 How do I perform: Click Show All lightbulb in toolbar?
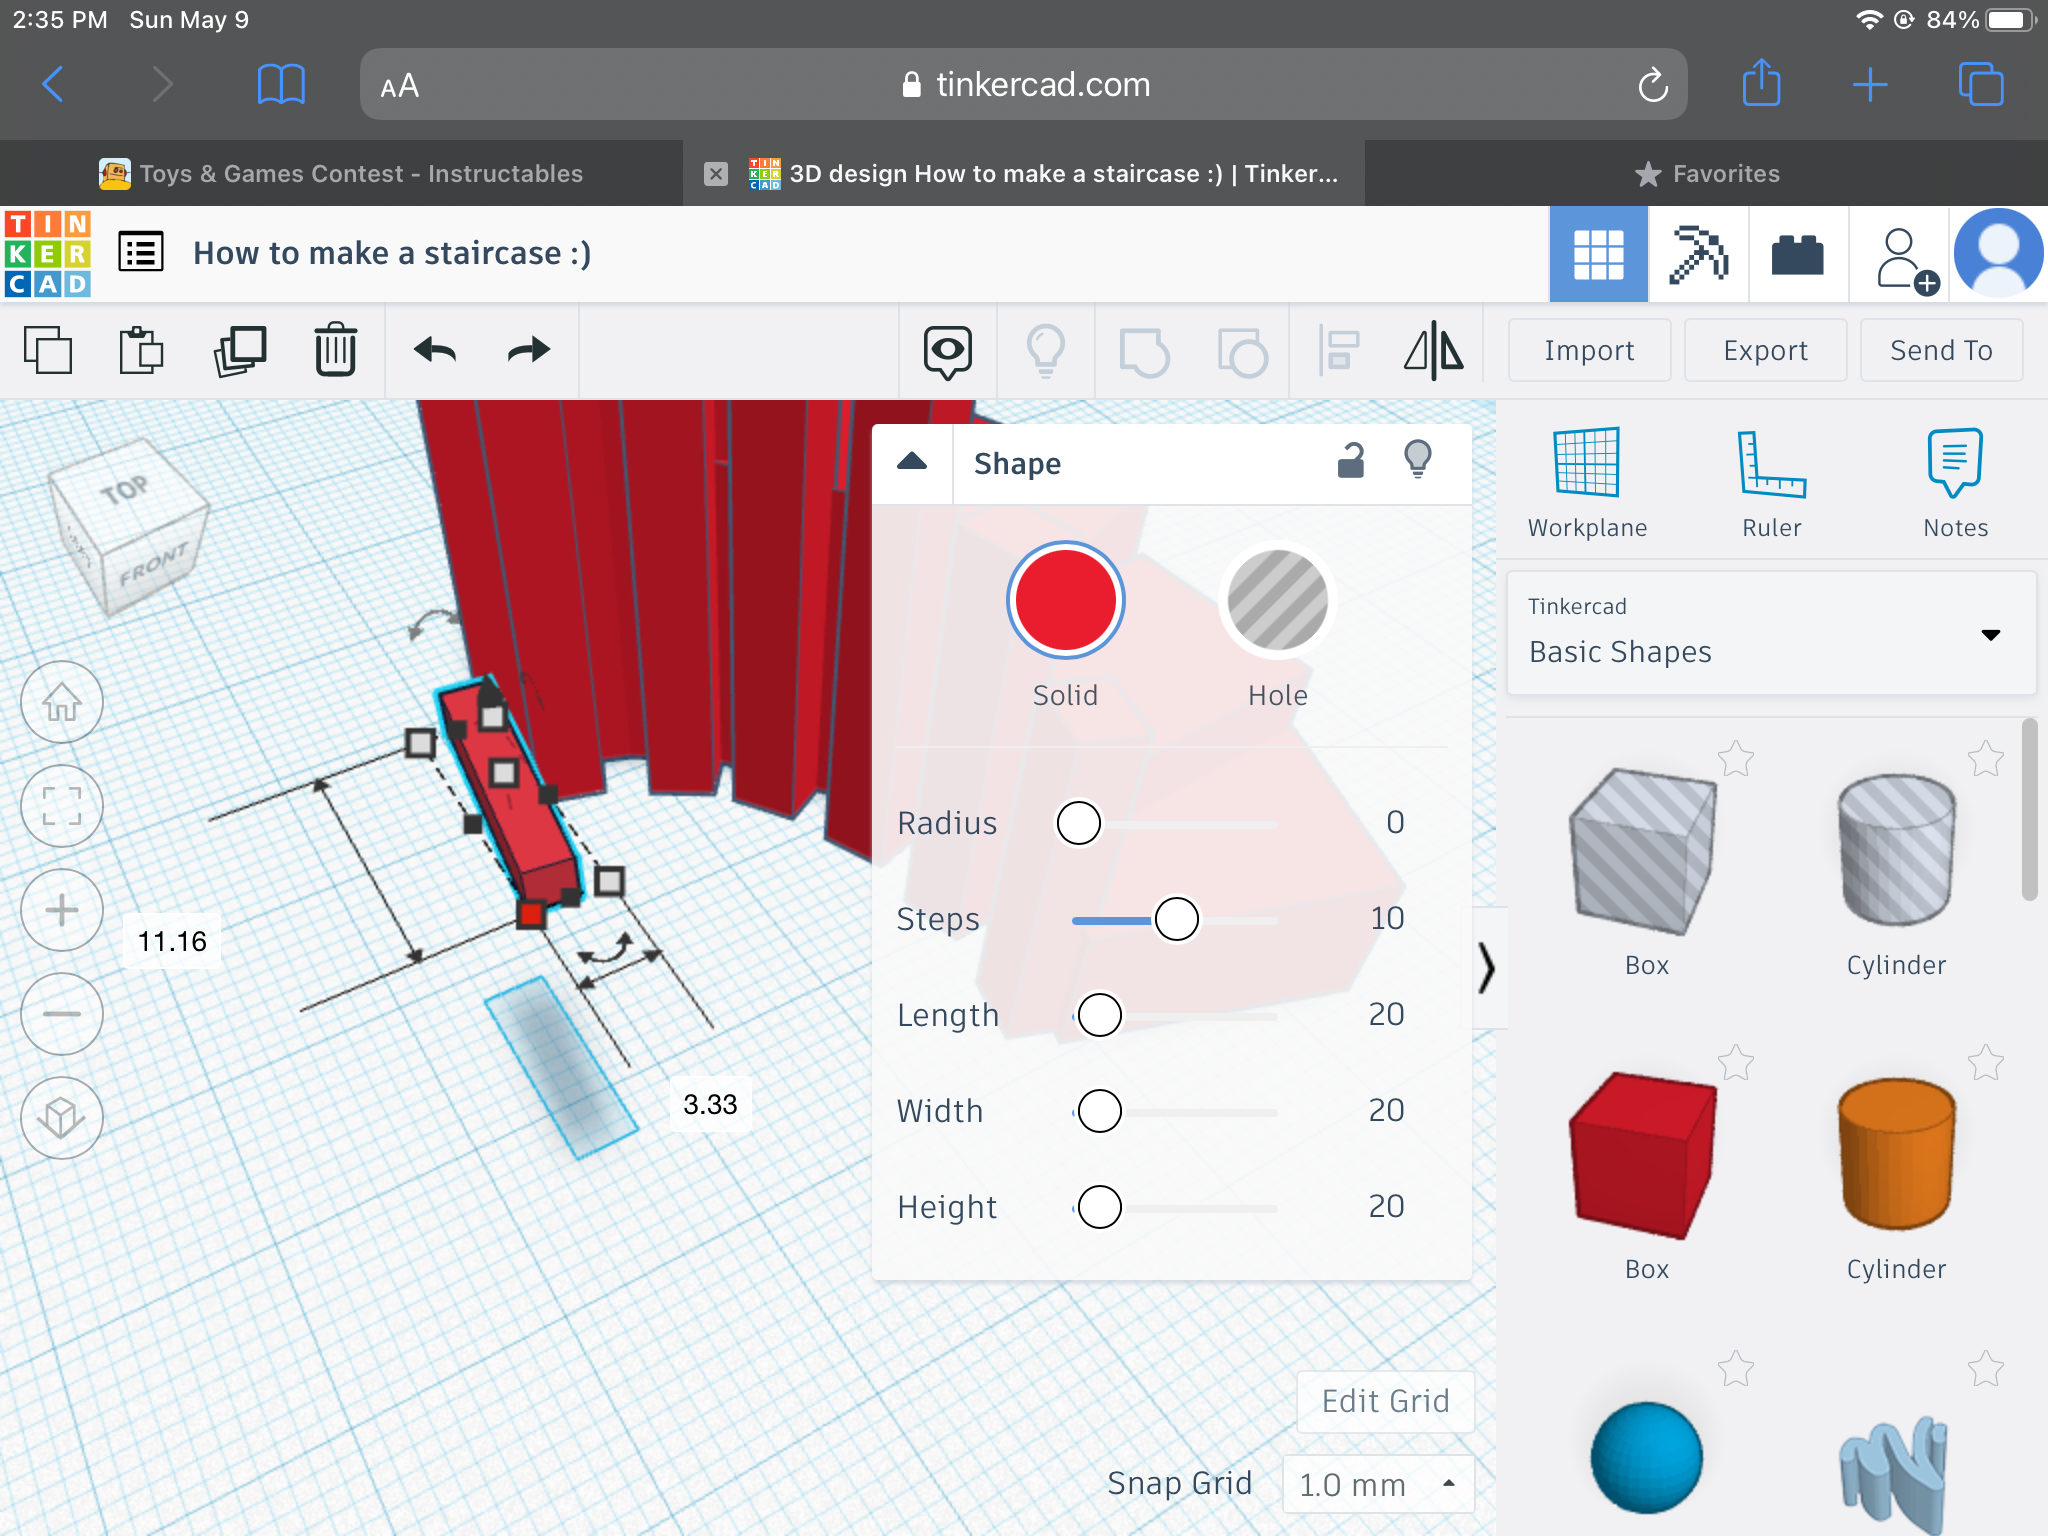(x=1045, y=351)
